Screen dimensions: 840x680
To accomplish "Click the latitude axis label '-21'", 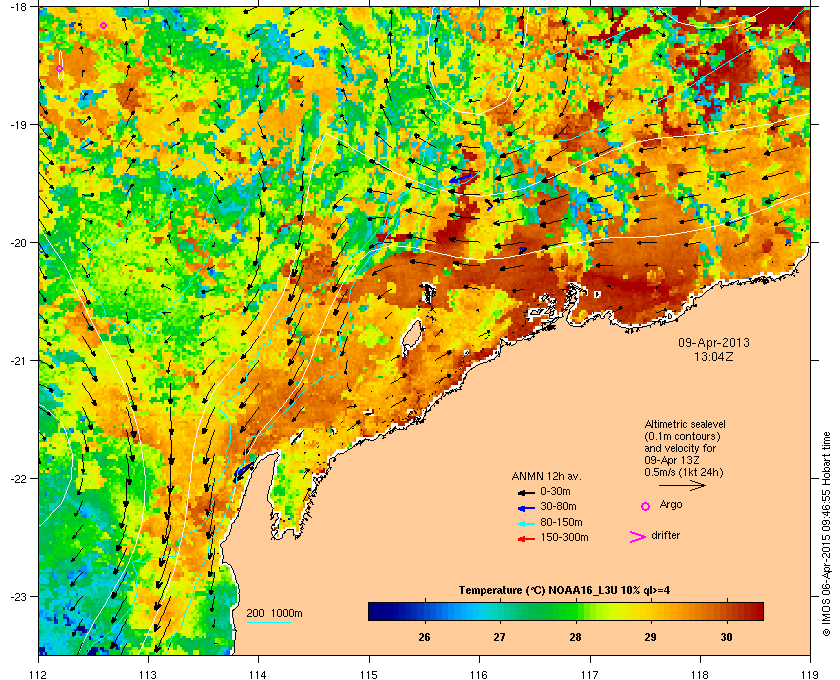I will [19, 361].
